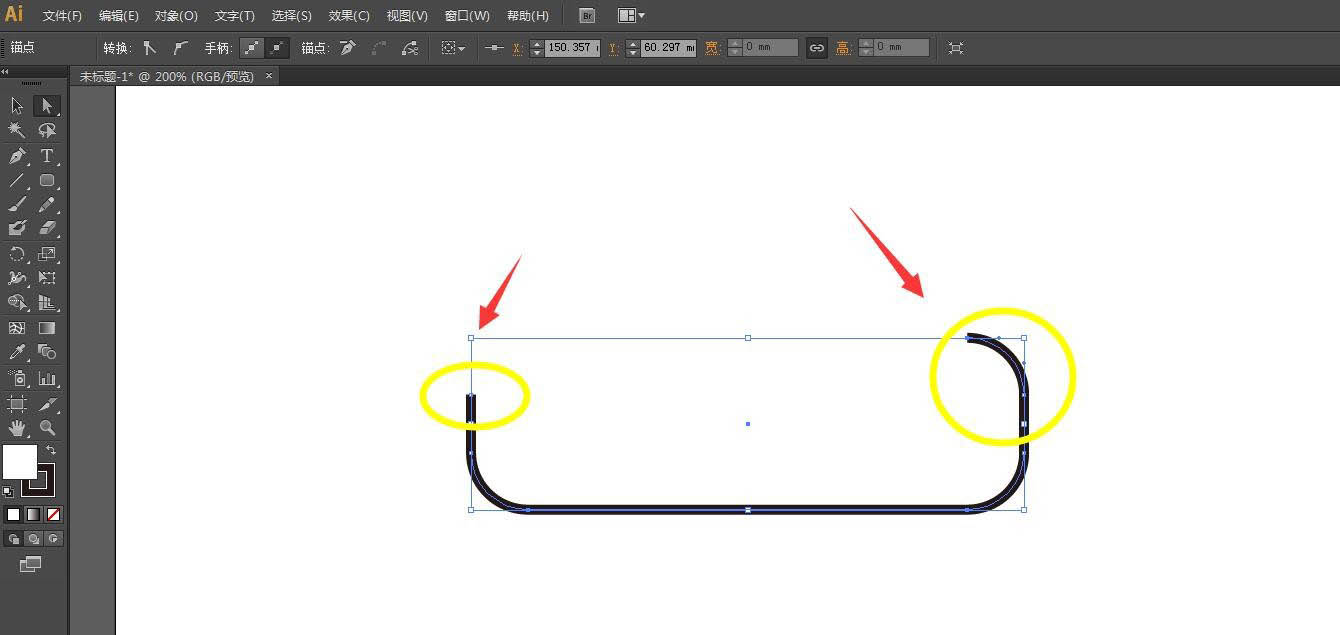
Task: Select the Type tool
Action: (46, 156)
